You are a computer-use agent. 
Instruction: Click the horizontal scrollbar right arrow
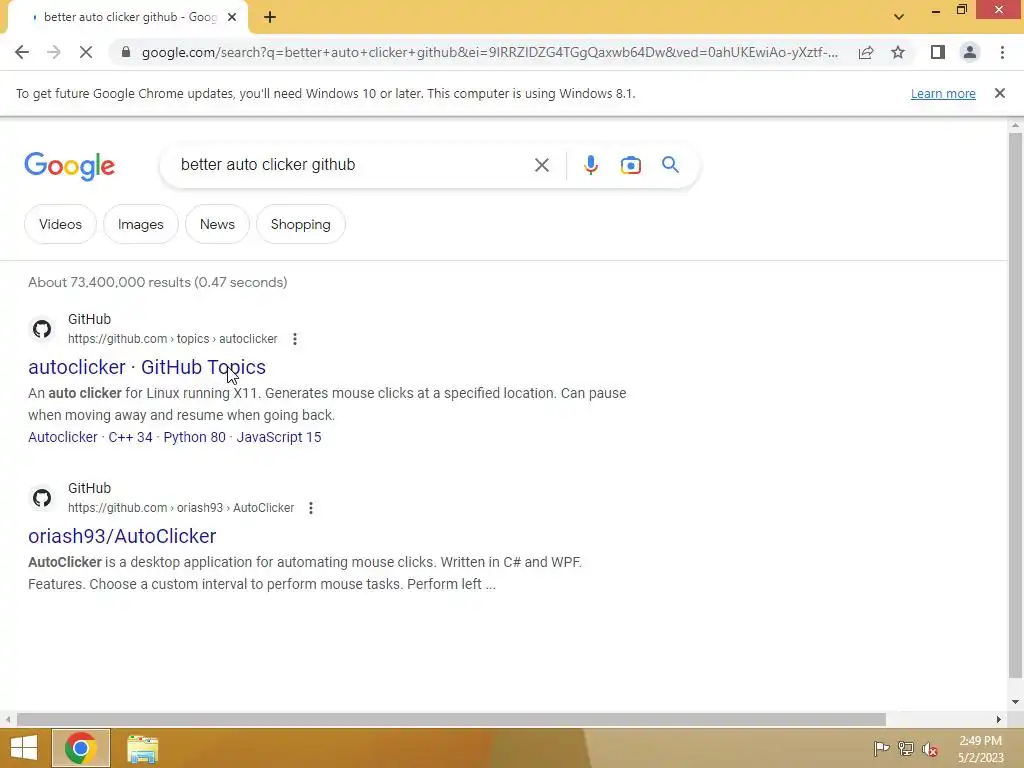pos(999,720)
